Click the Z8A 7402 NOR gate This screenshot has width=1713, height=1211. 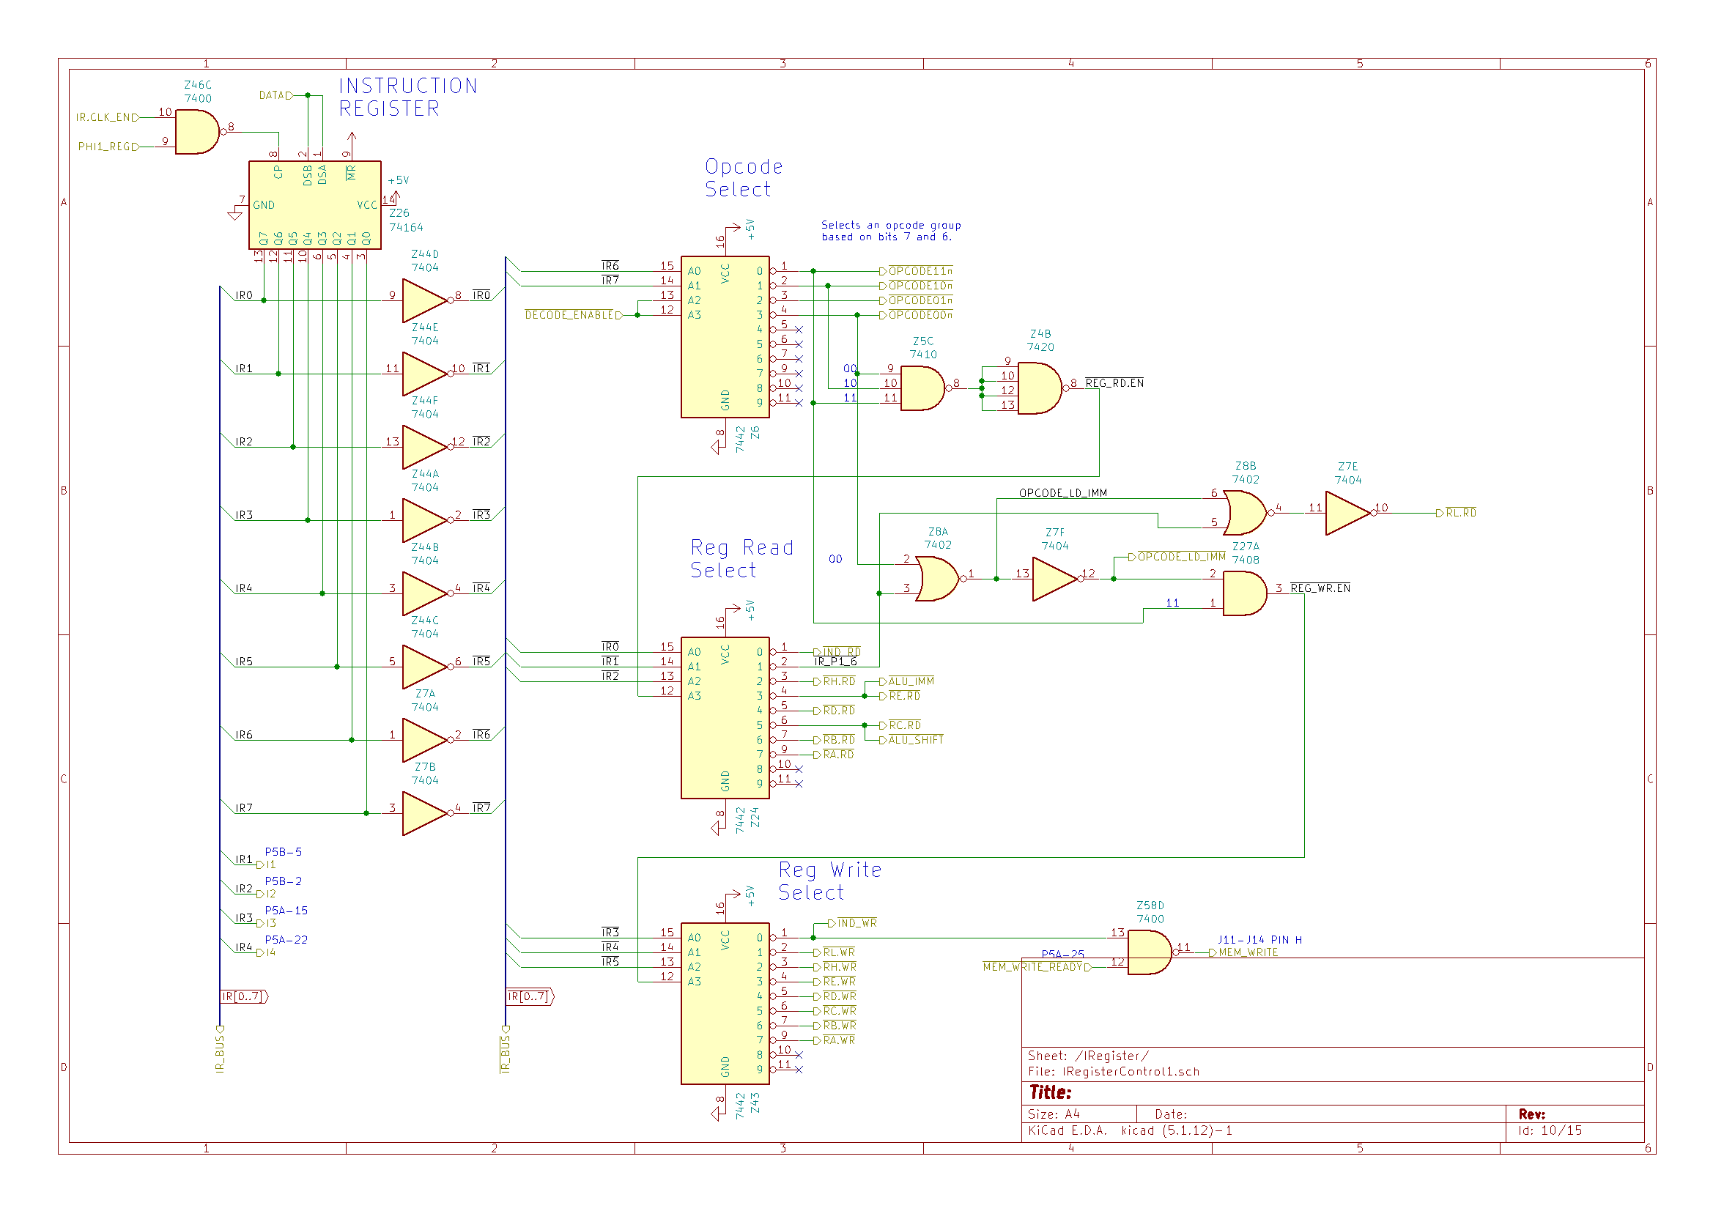[937, 579]
